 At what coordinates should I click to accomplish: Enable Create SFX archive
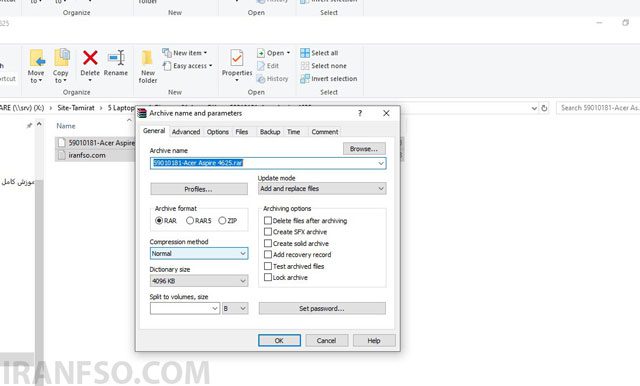[x=268, y=232]
